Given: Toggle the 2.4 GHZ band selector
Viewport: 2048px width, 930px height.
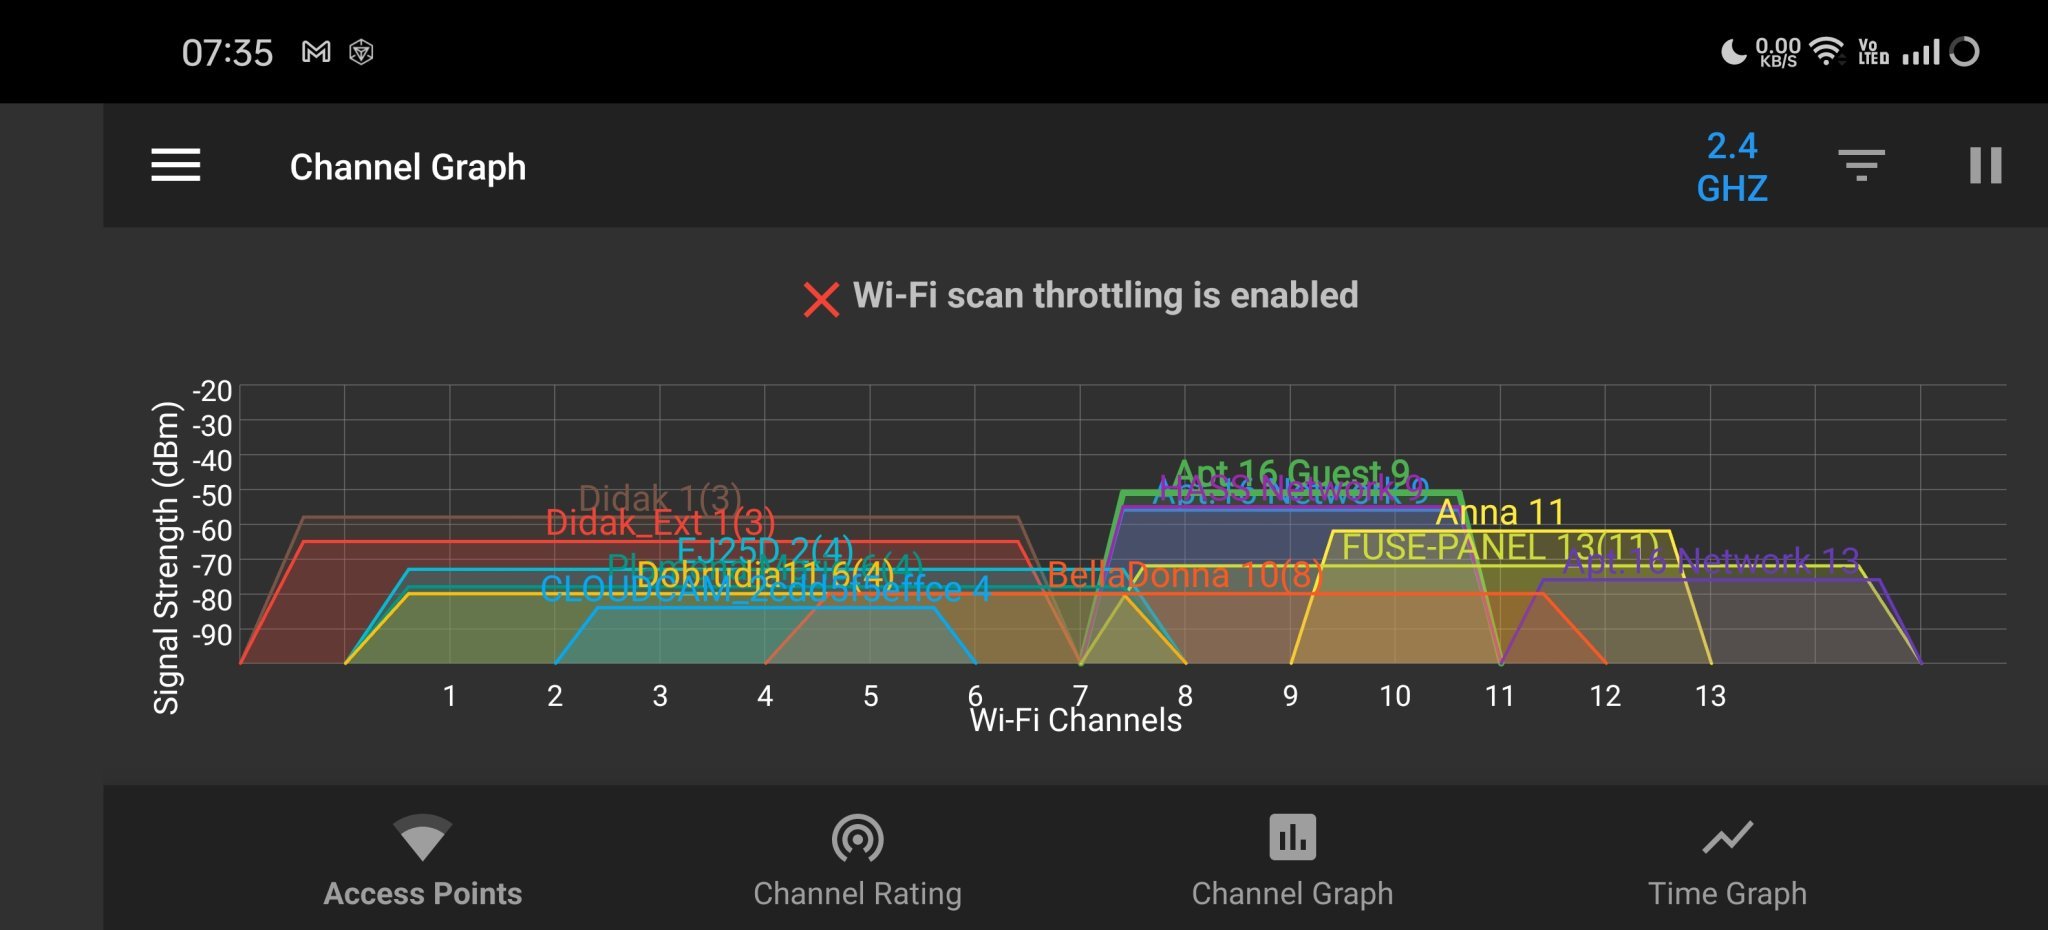Looking at the screenshot, I should (x=1732, y=167).
